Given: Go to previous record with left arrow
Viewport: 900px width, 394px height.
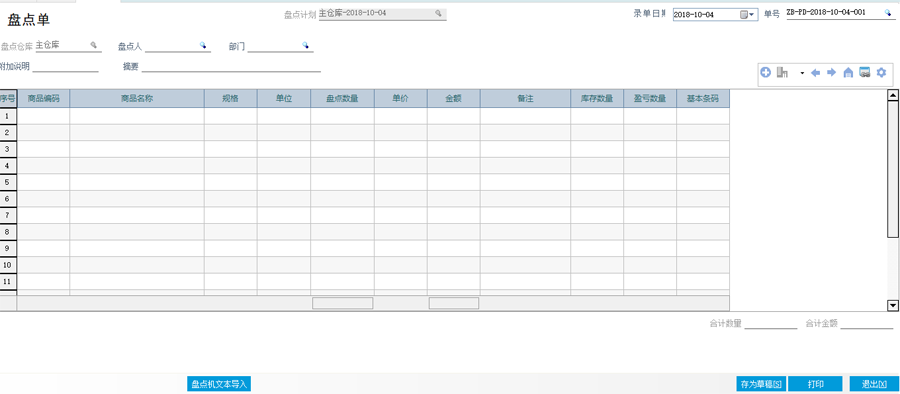Looking at the screenshot, I should click(815, 72).
